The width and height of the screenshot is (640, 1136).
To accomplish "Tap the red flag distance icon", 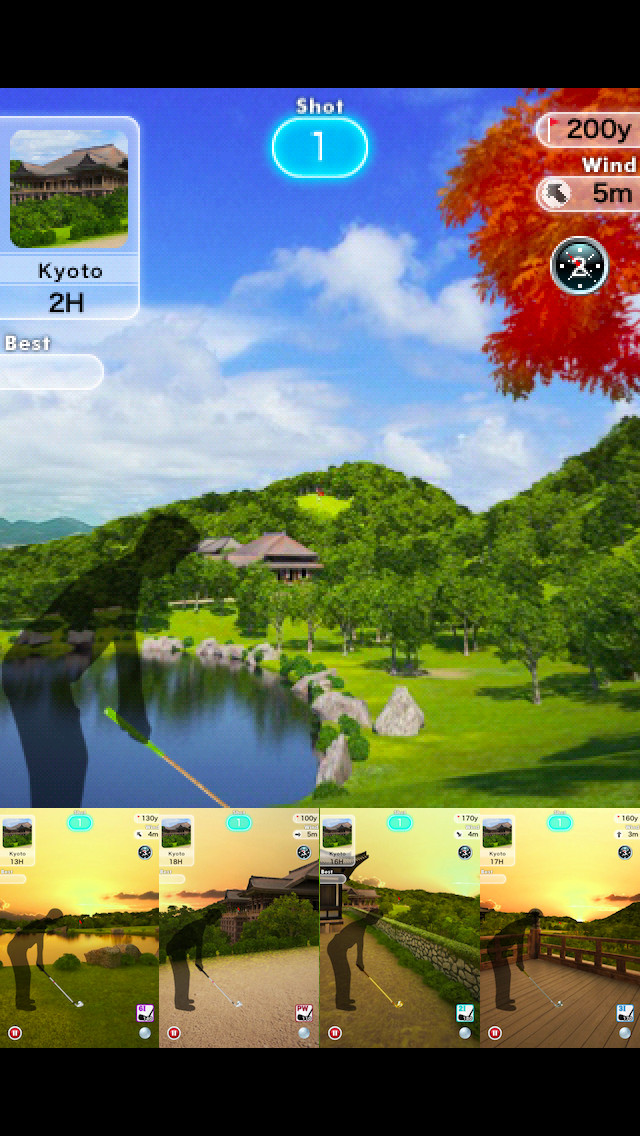I will (551, 129).
